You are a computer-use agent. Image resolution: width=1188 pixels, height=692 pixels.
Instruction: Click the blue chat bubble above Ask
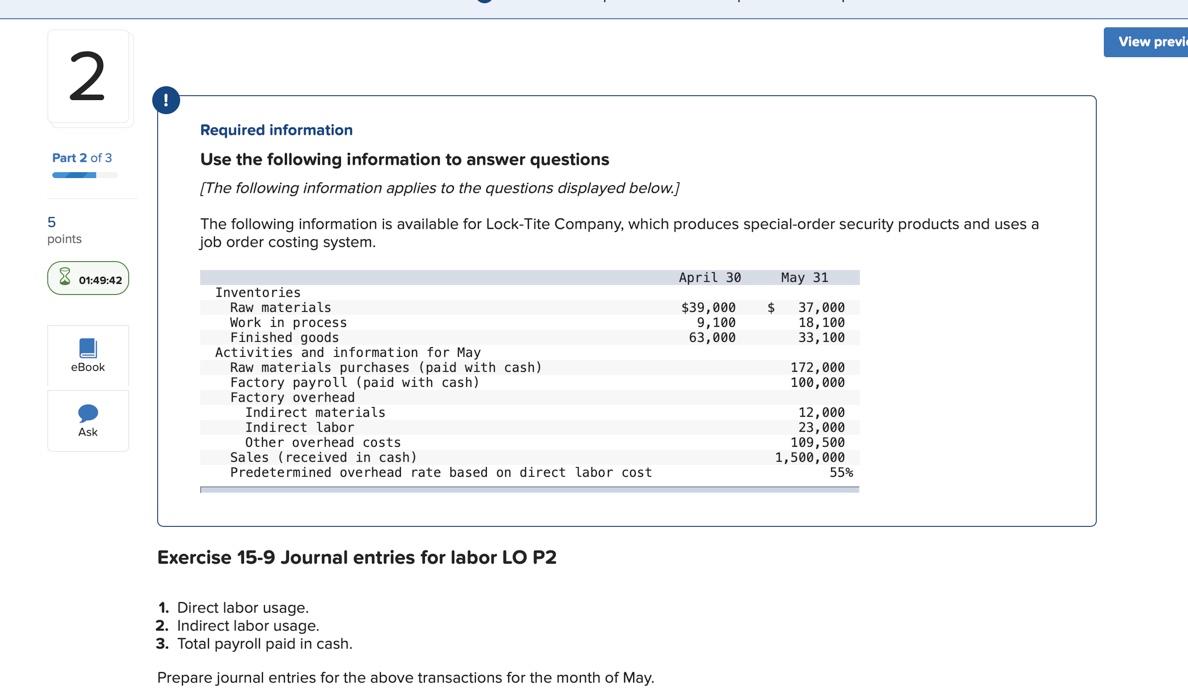tap(87, 412)
